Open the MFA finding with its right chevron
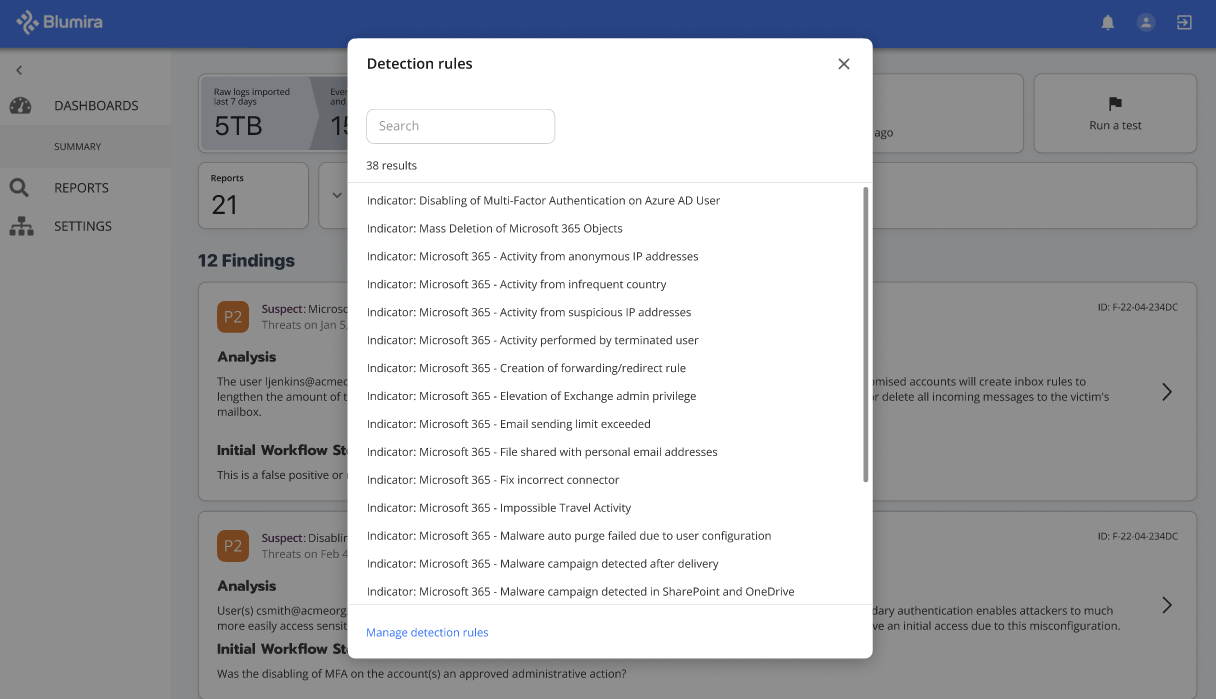Image resolution: width=1216 pixels, height=699 pixels. 1166,605
